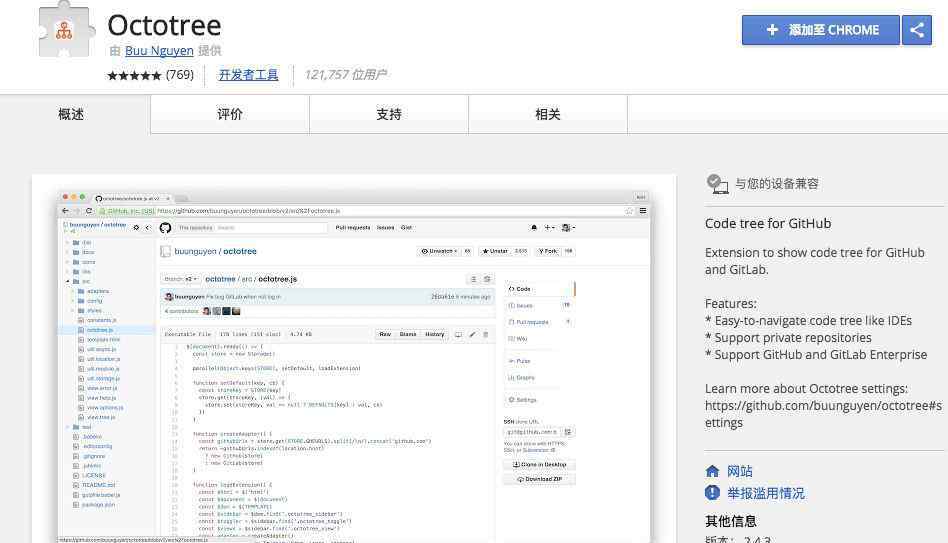Image resolution: width=948 pixels, height=543 pixels.
Task: Switch to the 概述 tab
Action: [x=71, y=114]
